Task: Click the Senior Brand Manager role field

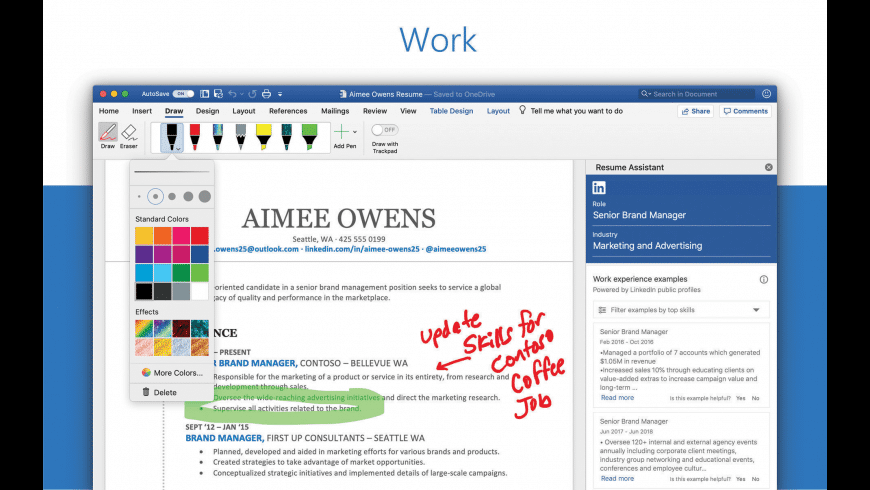Action: tap(681, 215)
